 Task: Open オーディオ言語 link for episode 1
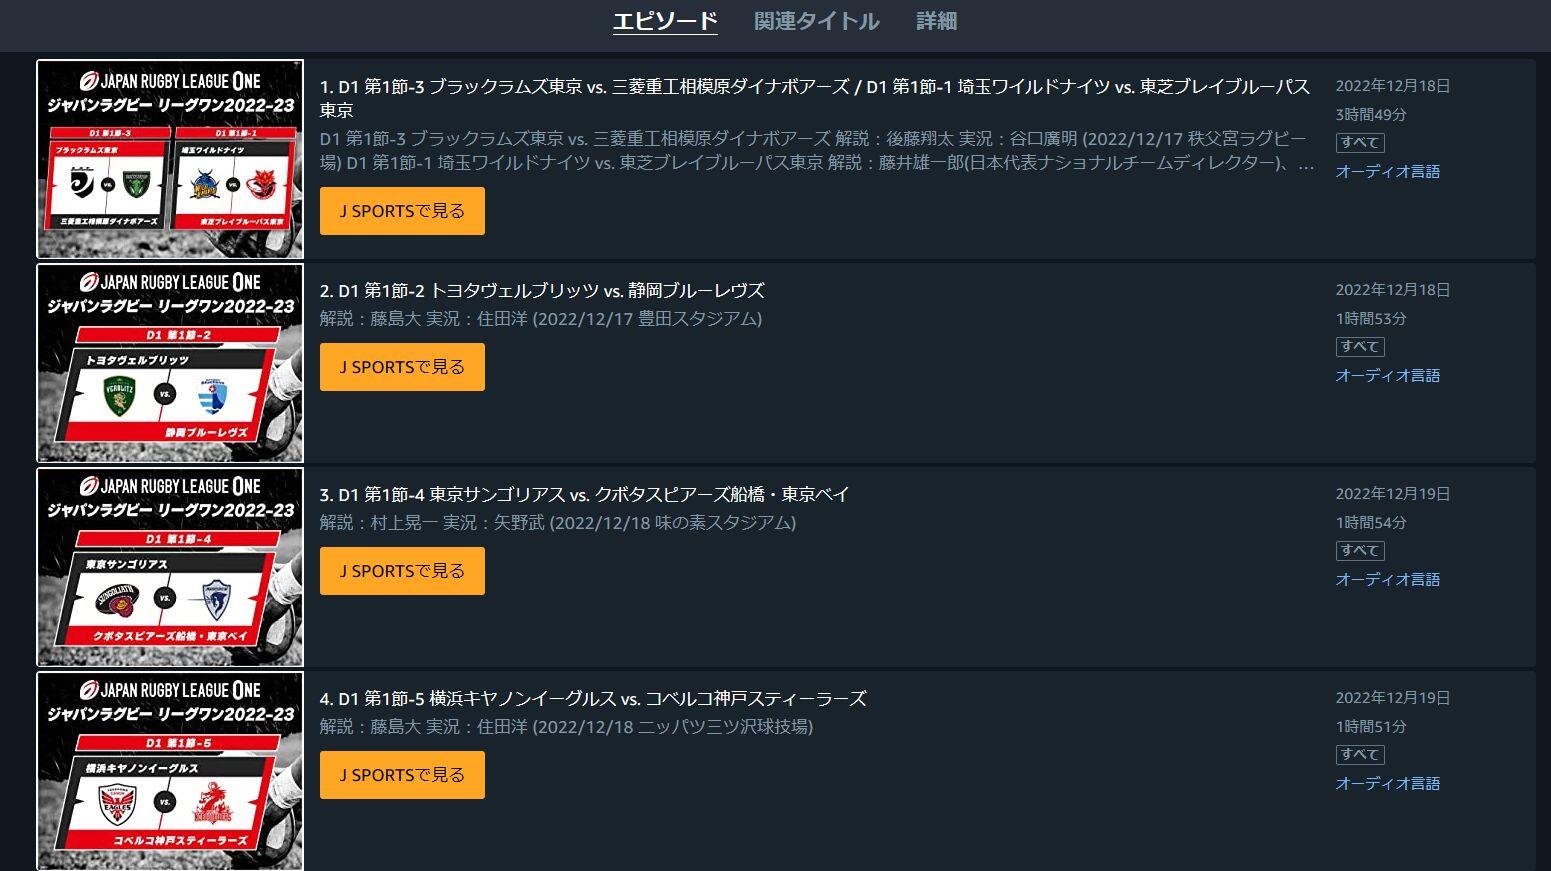pos(1388,171)
